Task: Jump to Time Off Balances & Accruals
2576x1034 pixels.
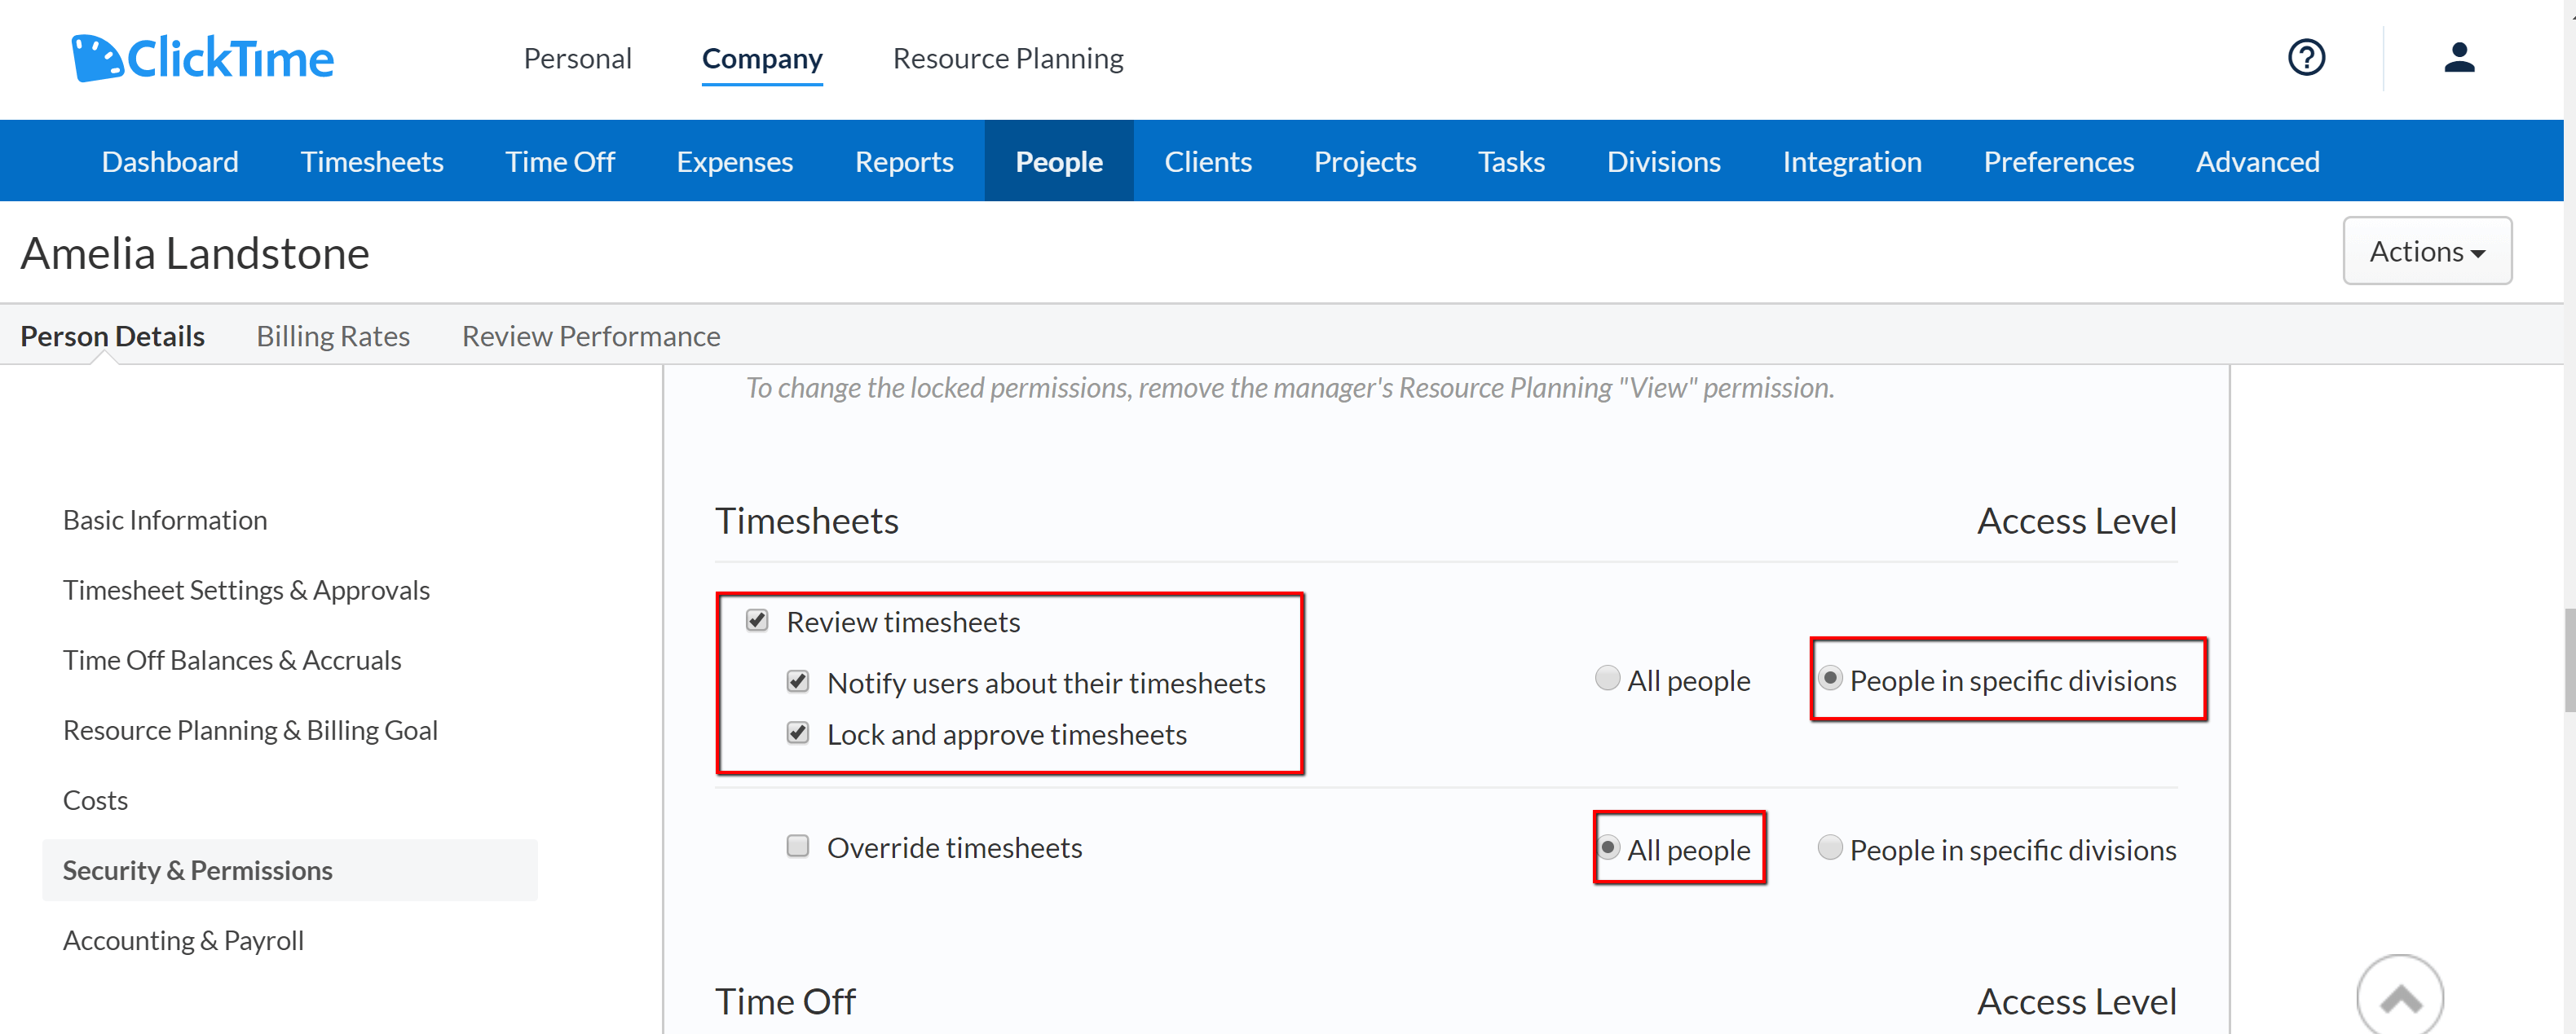Action: (232, 660)
